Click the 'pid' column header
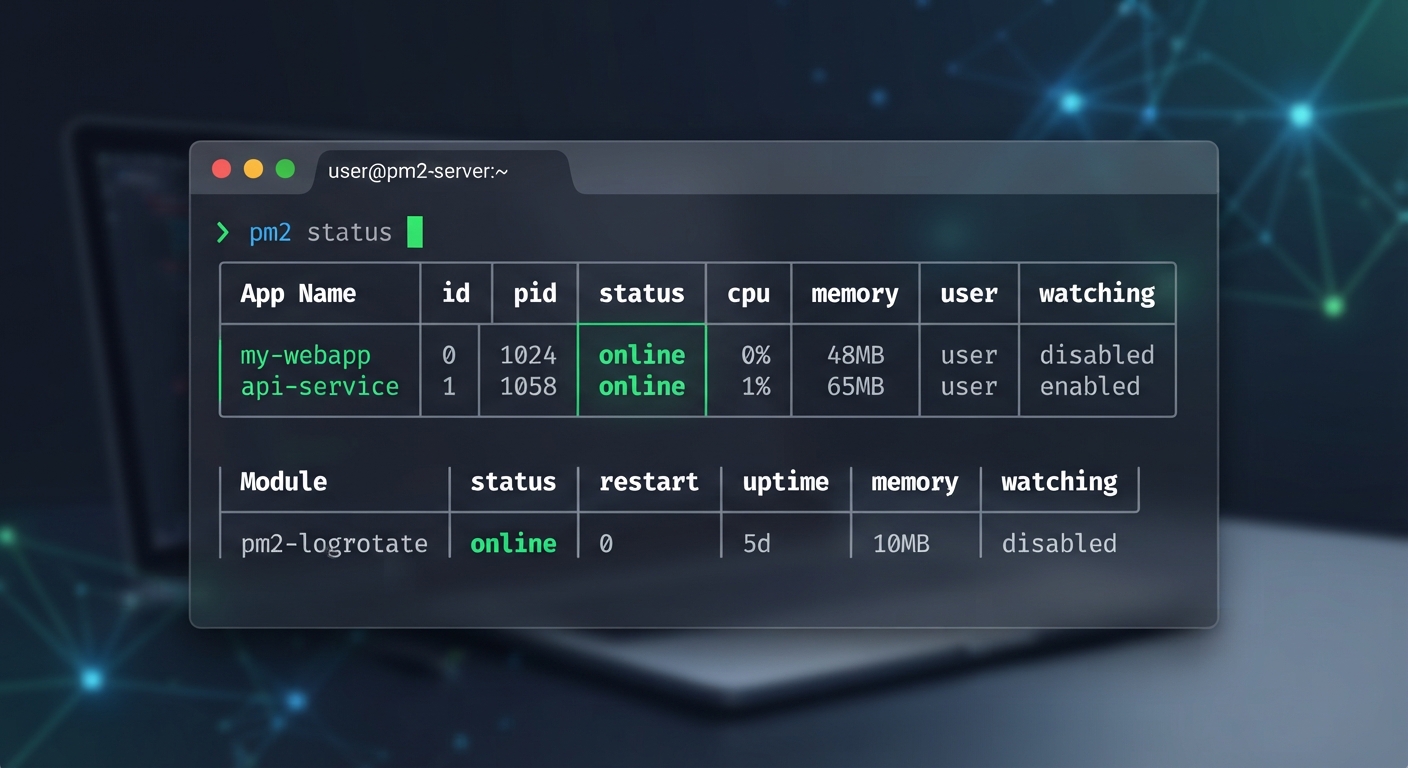The image size is (1408, 768). (x=535, y=294)
